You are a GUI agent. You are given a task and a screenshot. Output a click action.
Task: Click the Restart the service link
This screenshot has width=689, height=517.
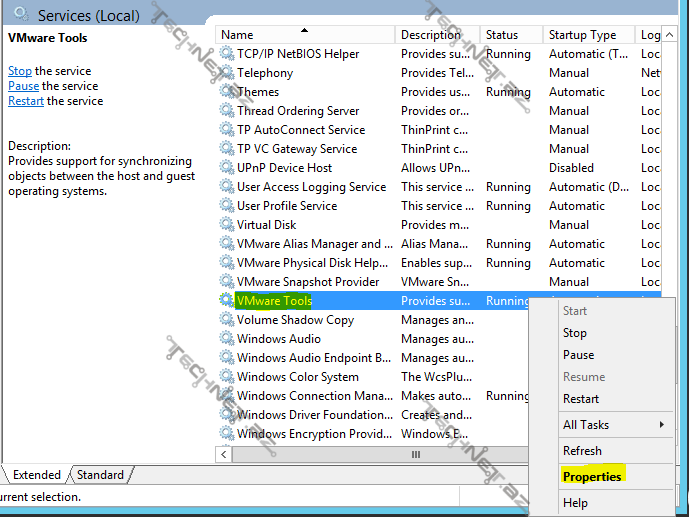26,101
